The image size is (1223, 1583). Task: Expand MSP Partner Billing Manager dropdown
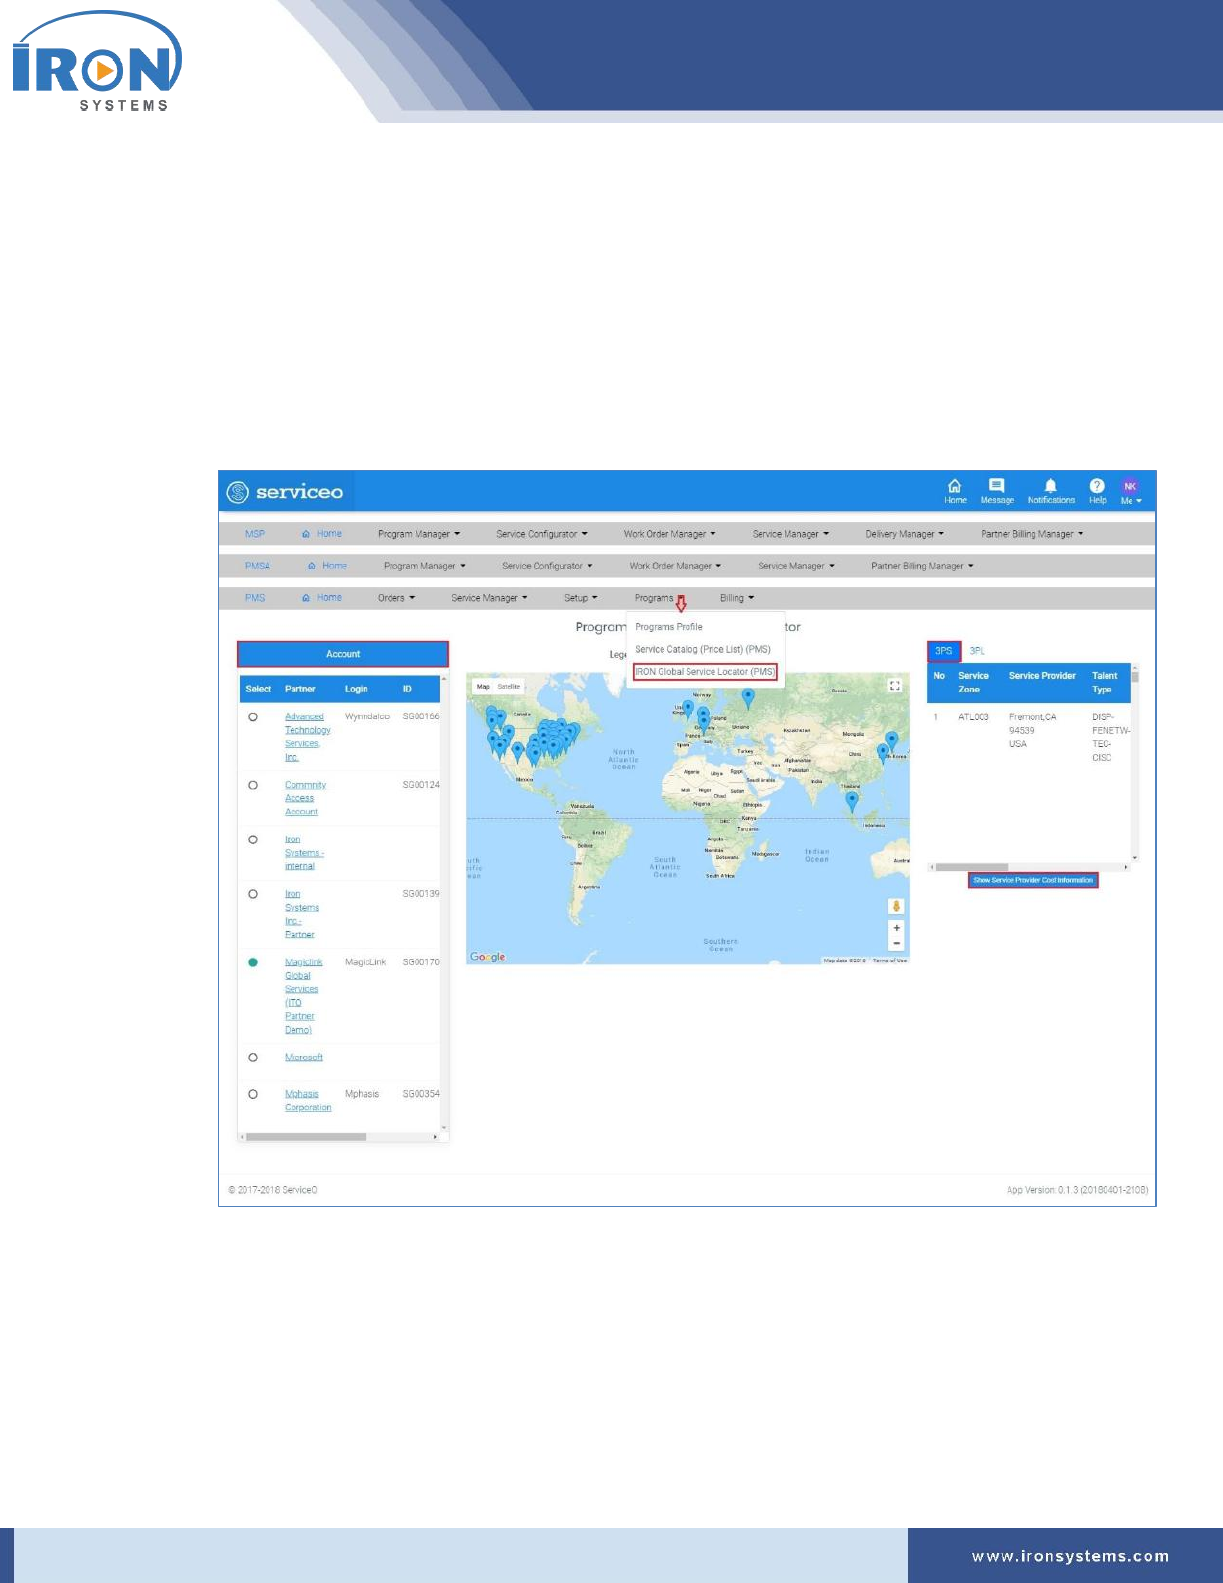(x=1032, y=534)
